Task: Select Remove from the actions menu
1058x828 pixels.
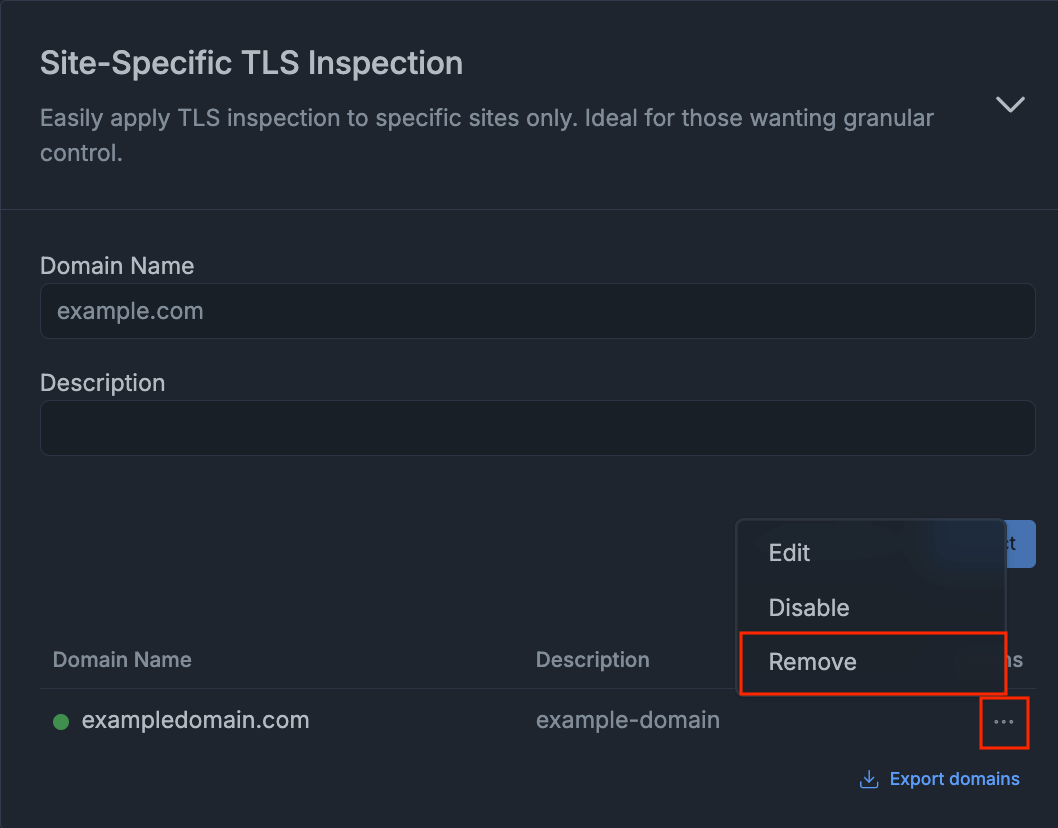Action: (x=812, y=662)
